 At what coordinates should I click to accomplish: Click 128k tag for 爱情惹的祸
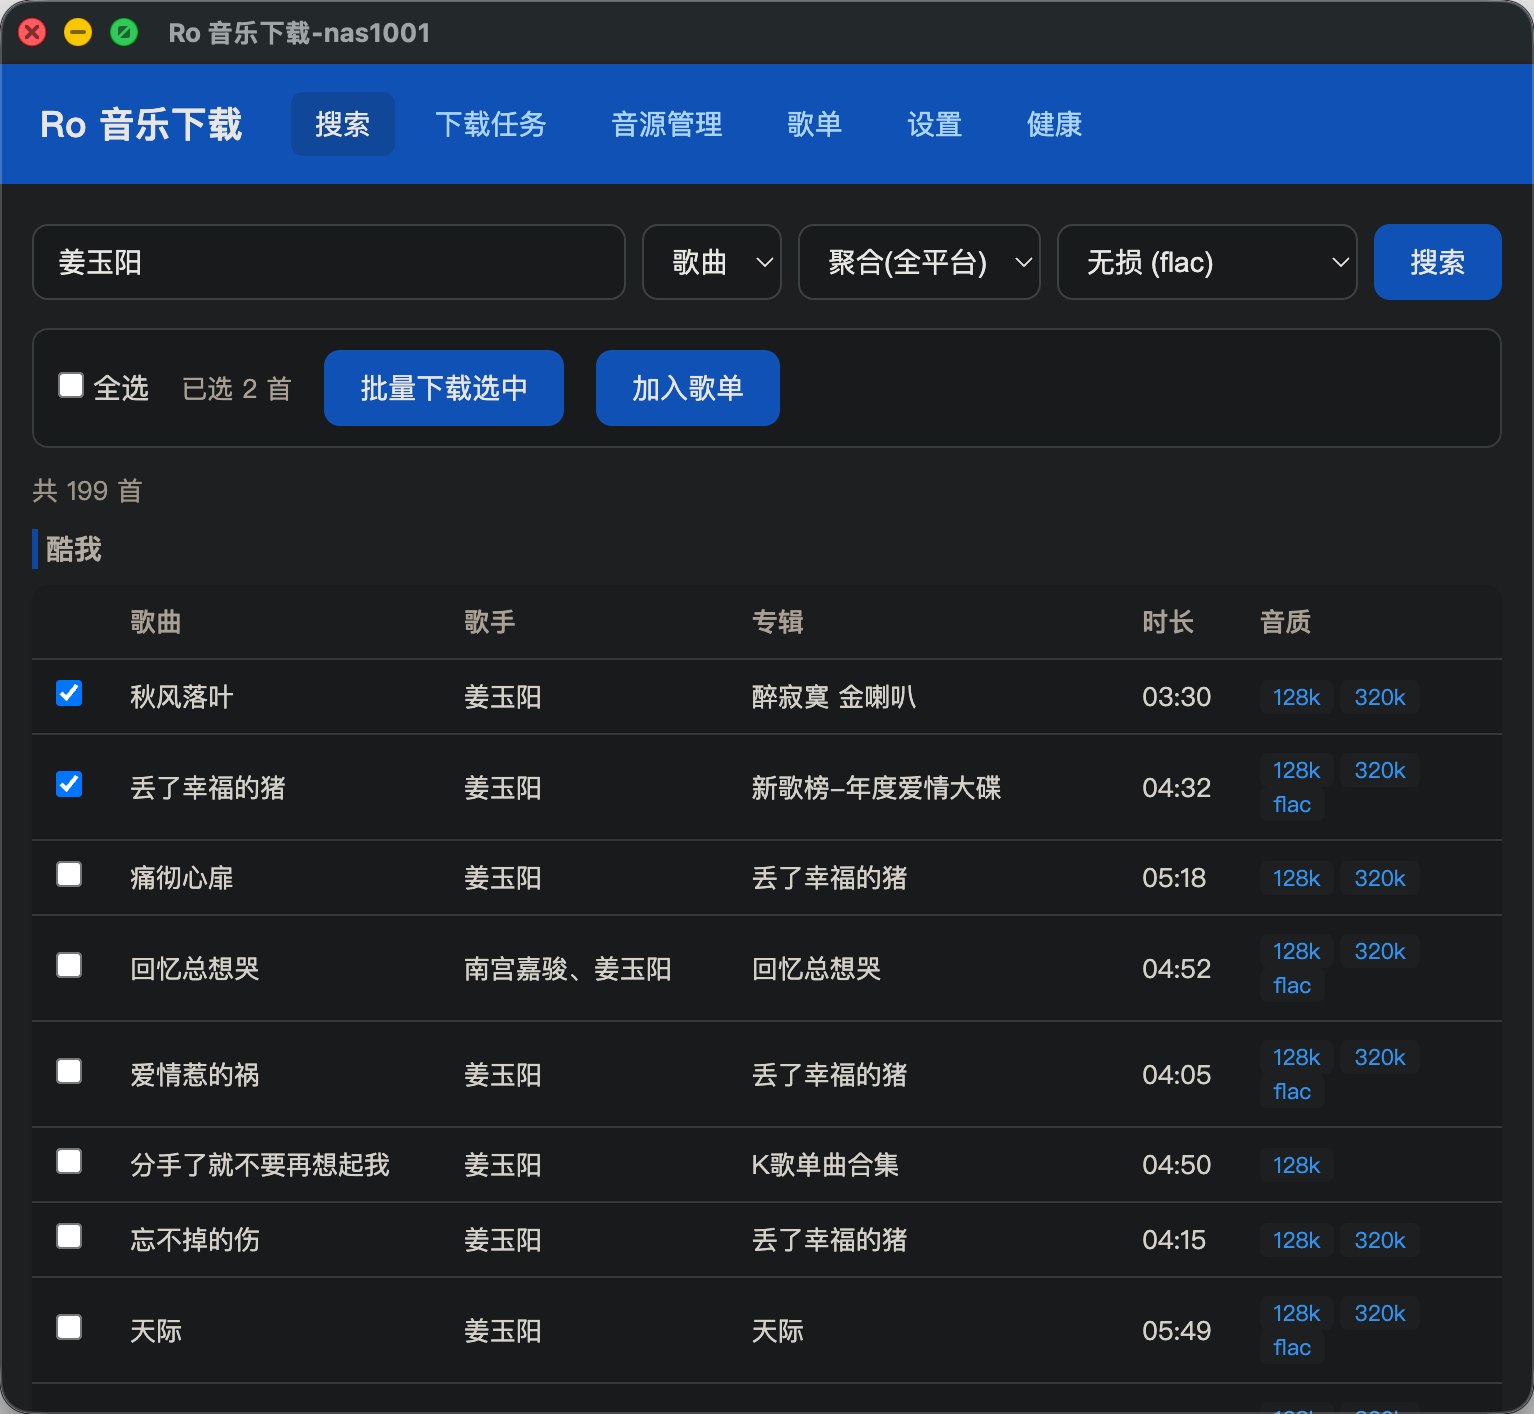tap(1297, 1057)
